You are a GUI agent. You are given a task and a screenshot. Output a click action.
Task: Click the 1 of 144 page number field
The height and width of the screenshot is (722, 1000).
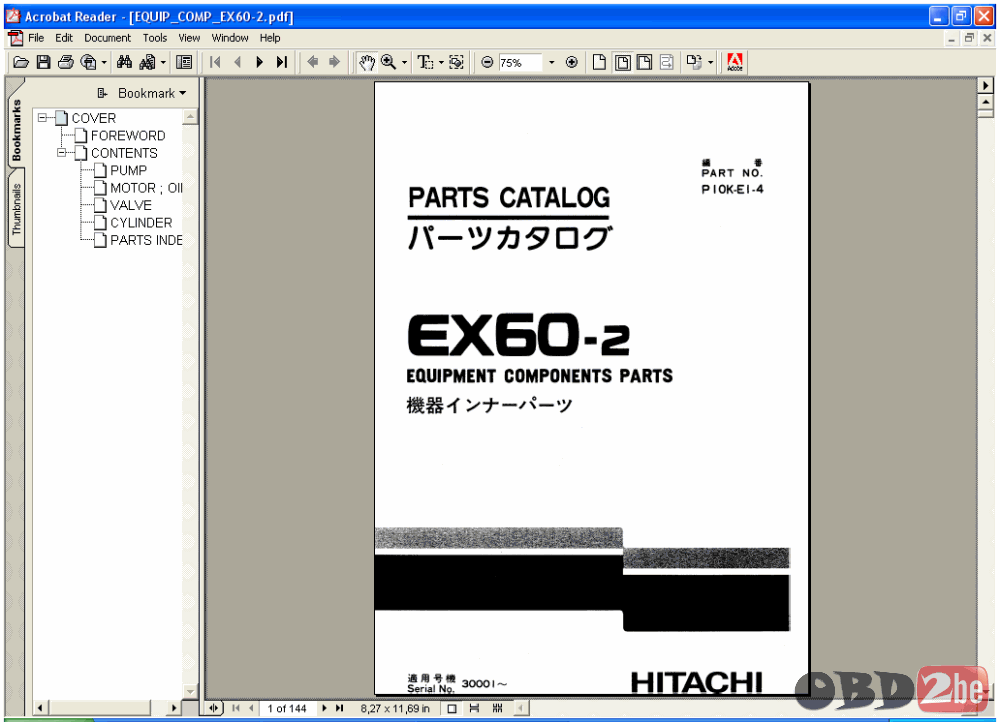(x=287, y=708)
